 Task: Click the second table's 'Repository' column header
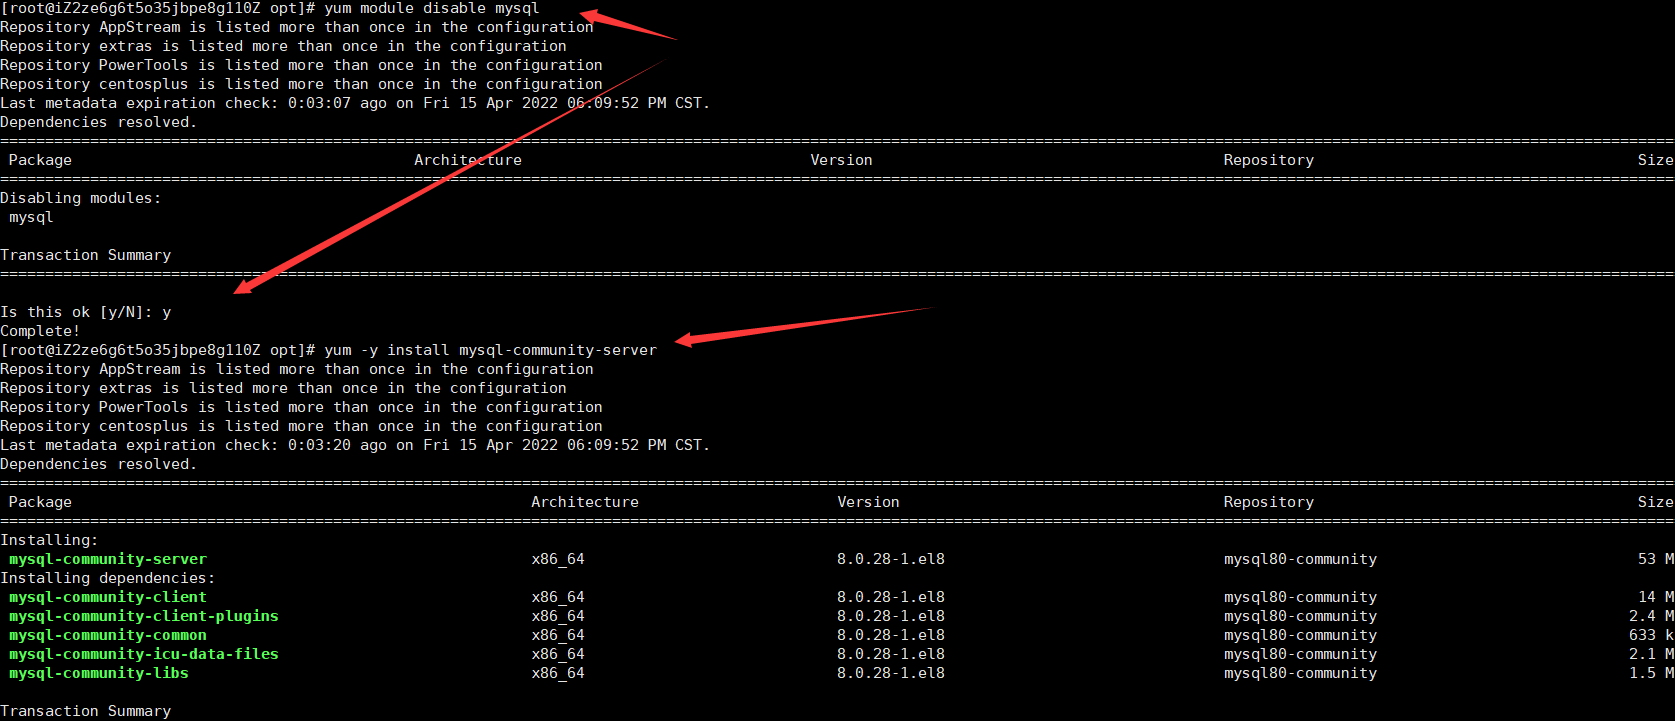pos(1269,502)
